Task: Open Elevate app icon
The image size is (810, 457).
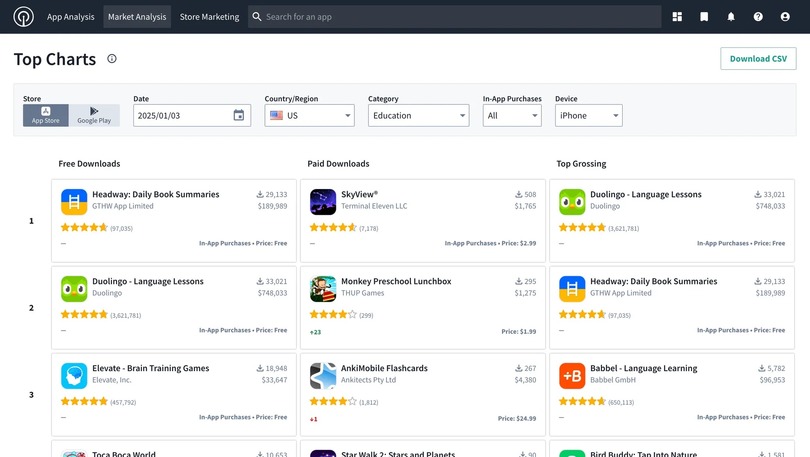Action: click(x=74, y=375)
